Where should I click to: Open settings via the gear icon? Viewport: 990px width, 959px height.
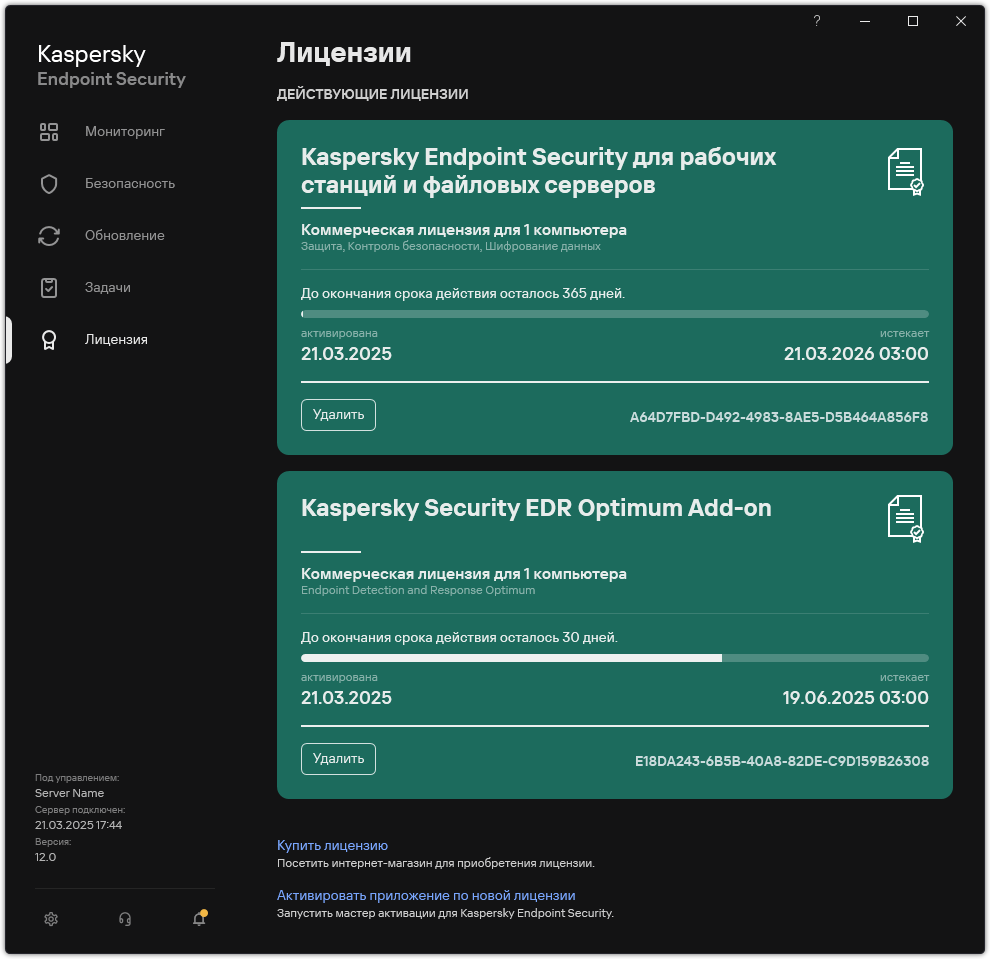click(x=51, y=919)
